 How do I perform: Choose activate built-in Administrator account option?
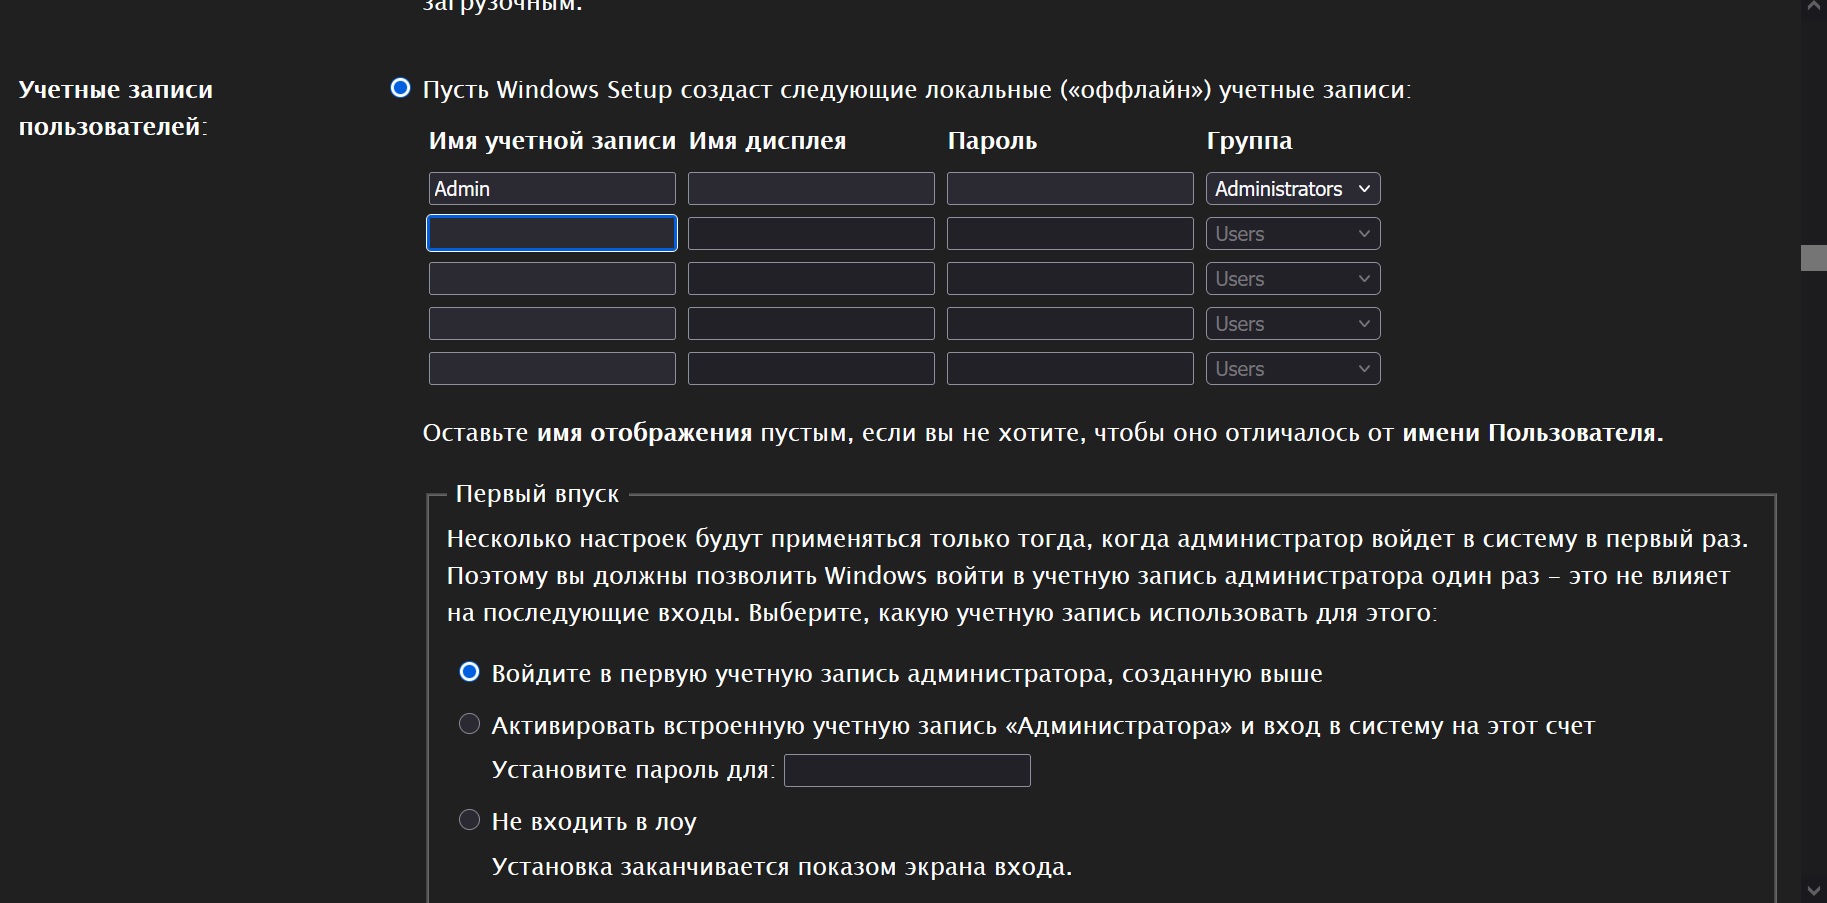tap(469, 724)
